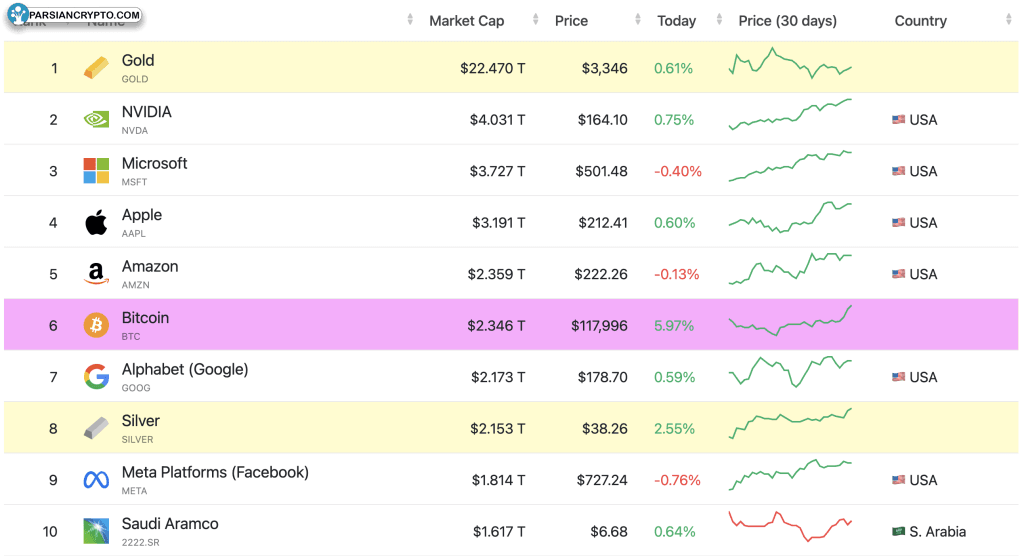
Task: View Microsoft 30-day price chart
Action: tap(790, 166)
